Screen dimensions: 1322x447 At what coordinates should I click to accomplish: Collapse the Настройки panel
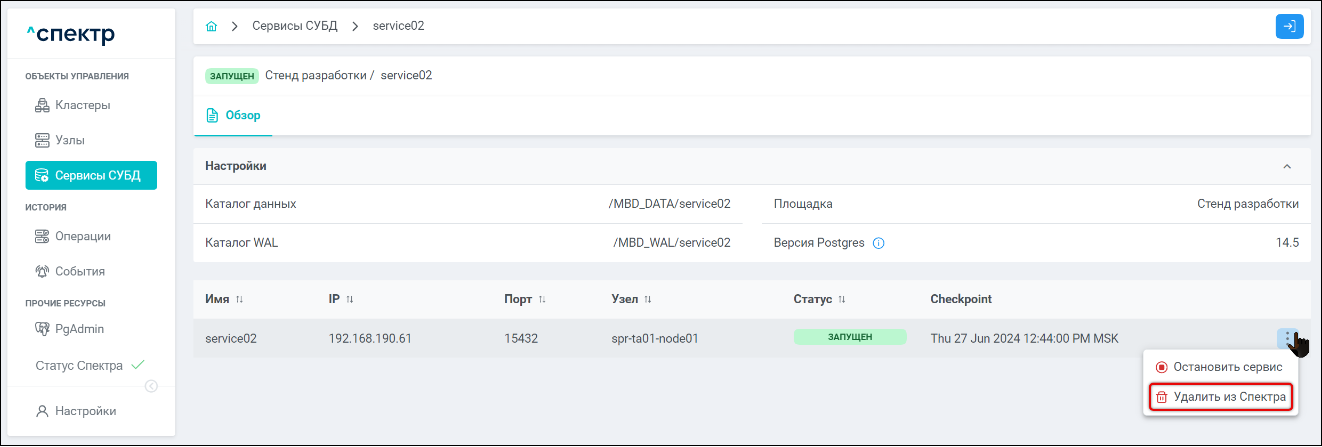pos(1287,166)
